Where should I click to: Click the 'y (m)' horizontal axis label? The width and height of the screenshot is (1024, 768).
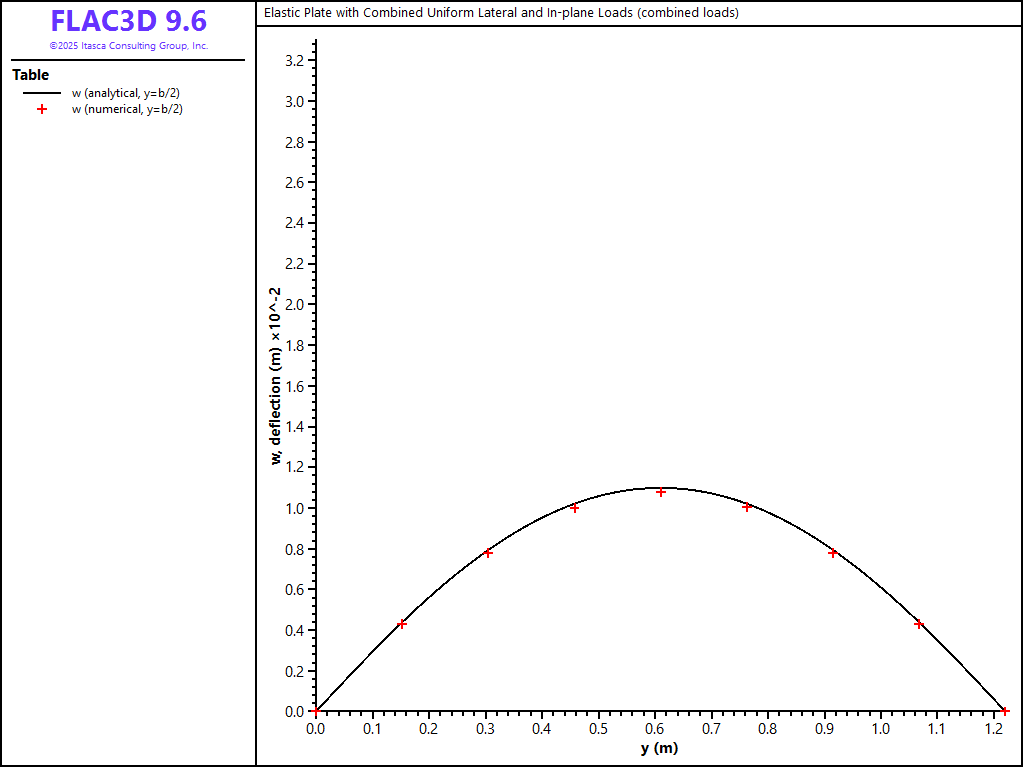[659, 749]
